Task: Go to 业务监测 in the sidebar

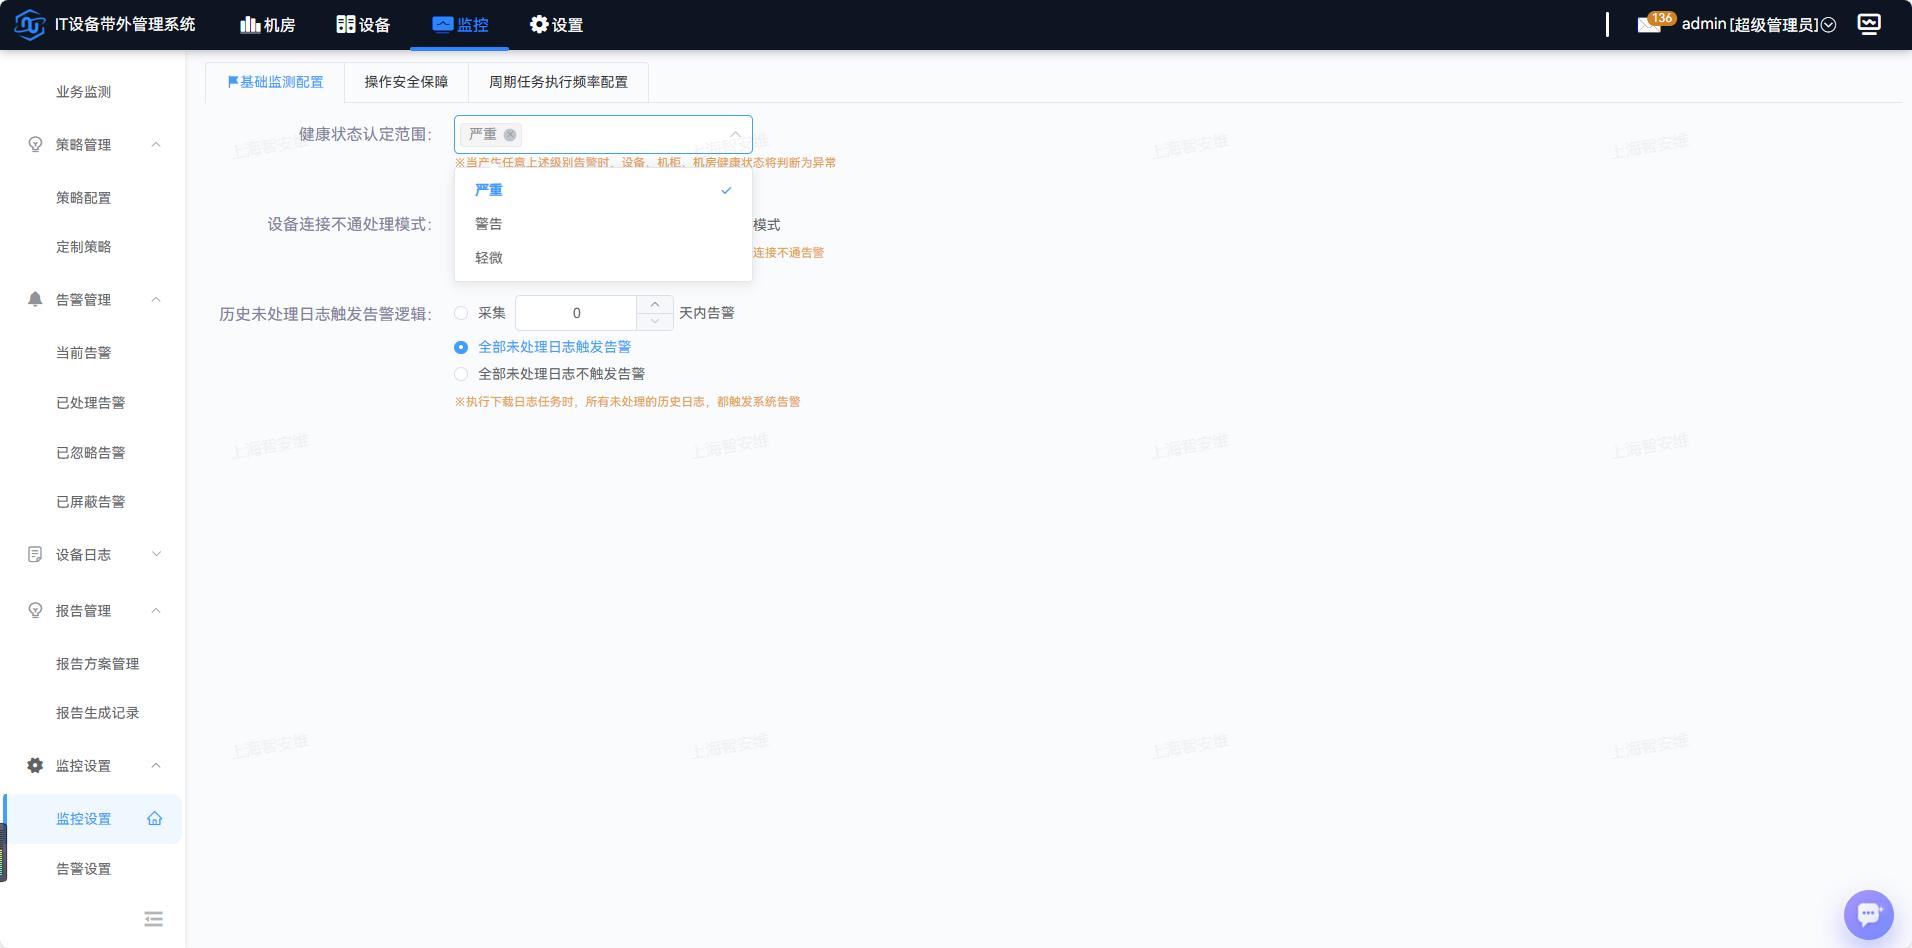Action: (x=84, y=92)
